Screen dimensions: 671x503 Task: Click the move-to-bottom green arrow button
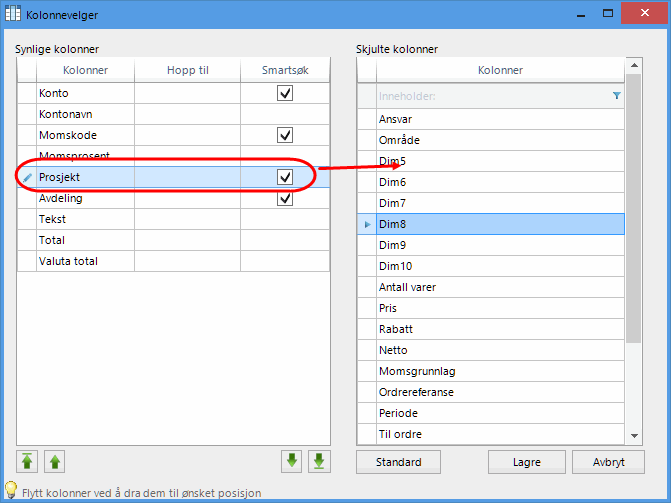(319, 461)
